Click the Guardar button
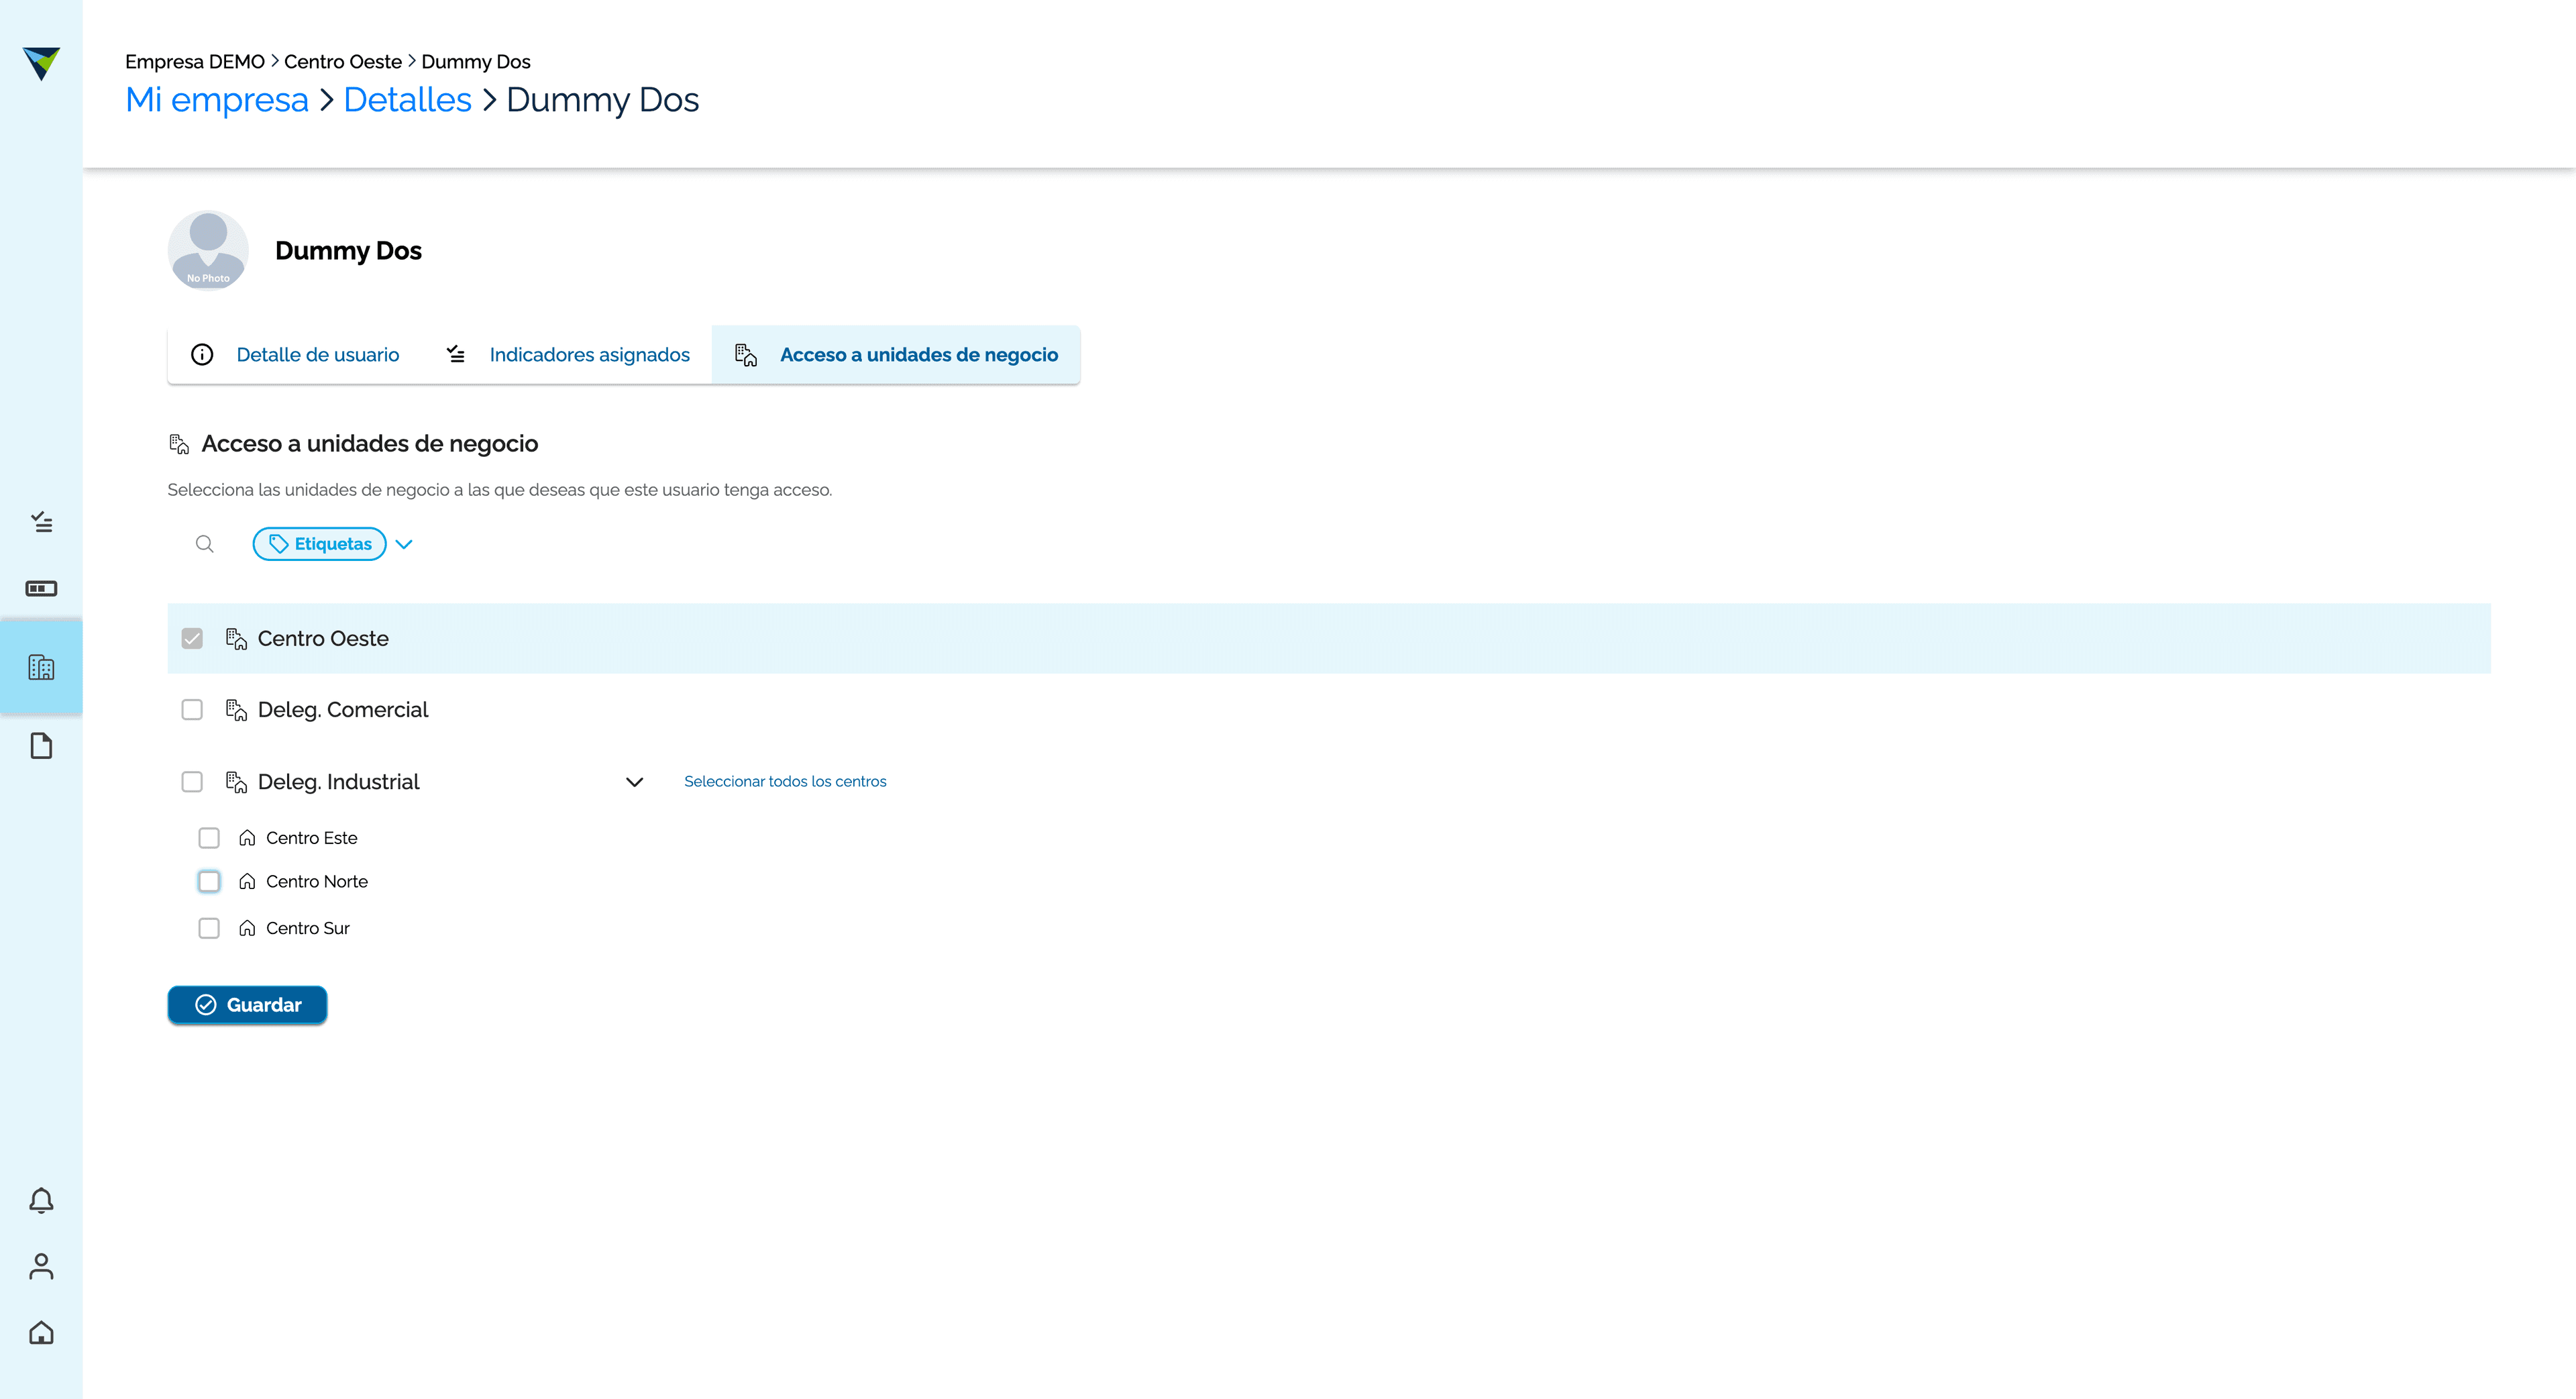The width and height of the screenshot is (2576, 1399). pyautogui.click(x=247, y=1005)
